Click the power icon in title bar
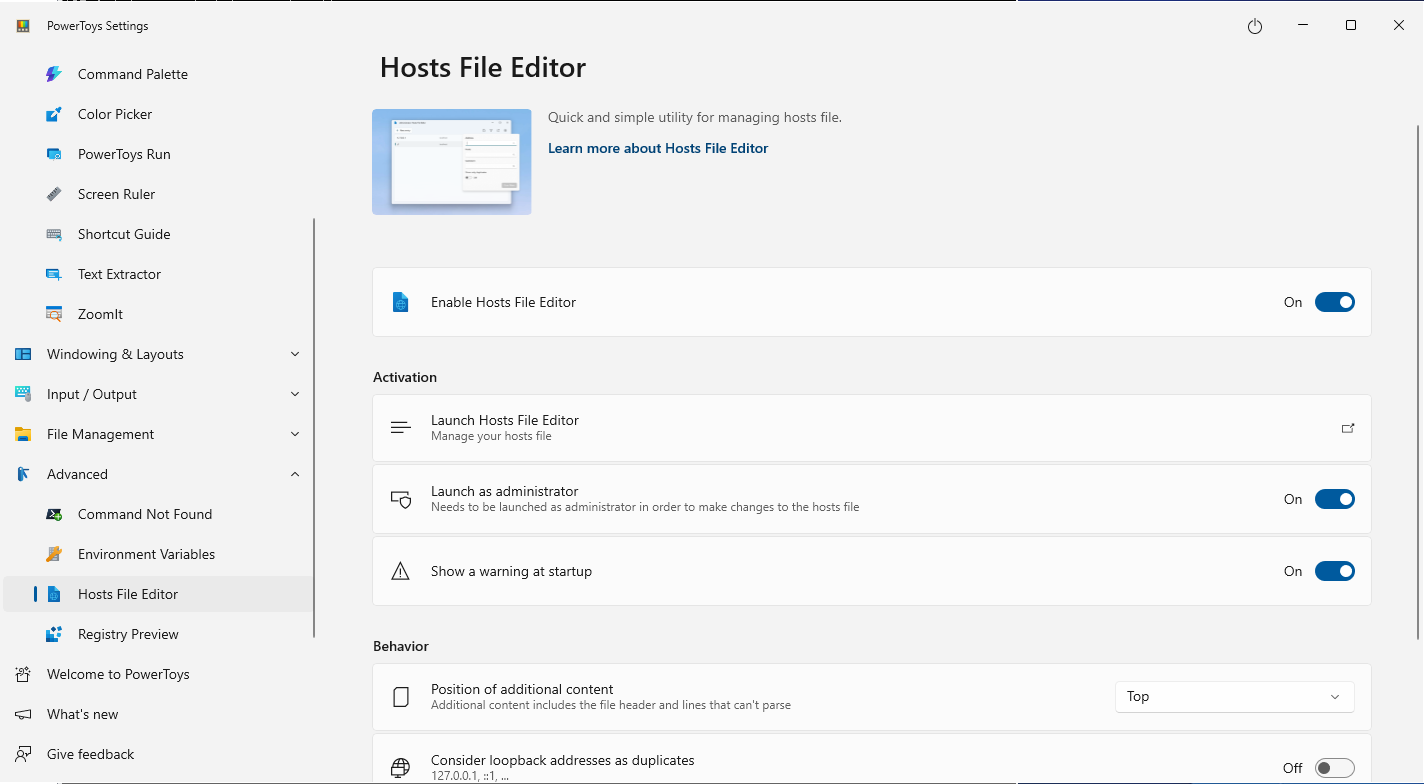The width and height of the screenshot is (1424, 784). 1255,26
